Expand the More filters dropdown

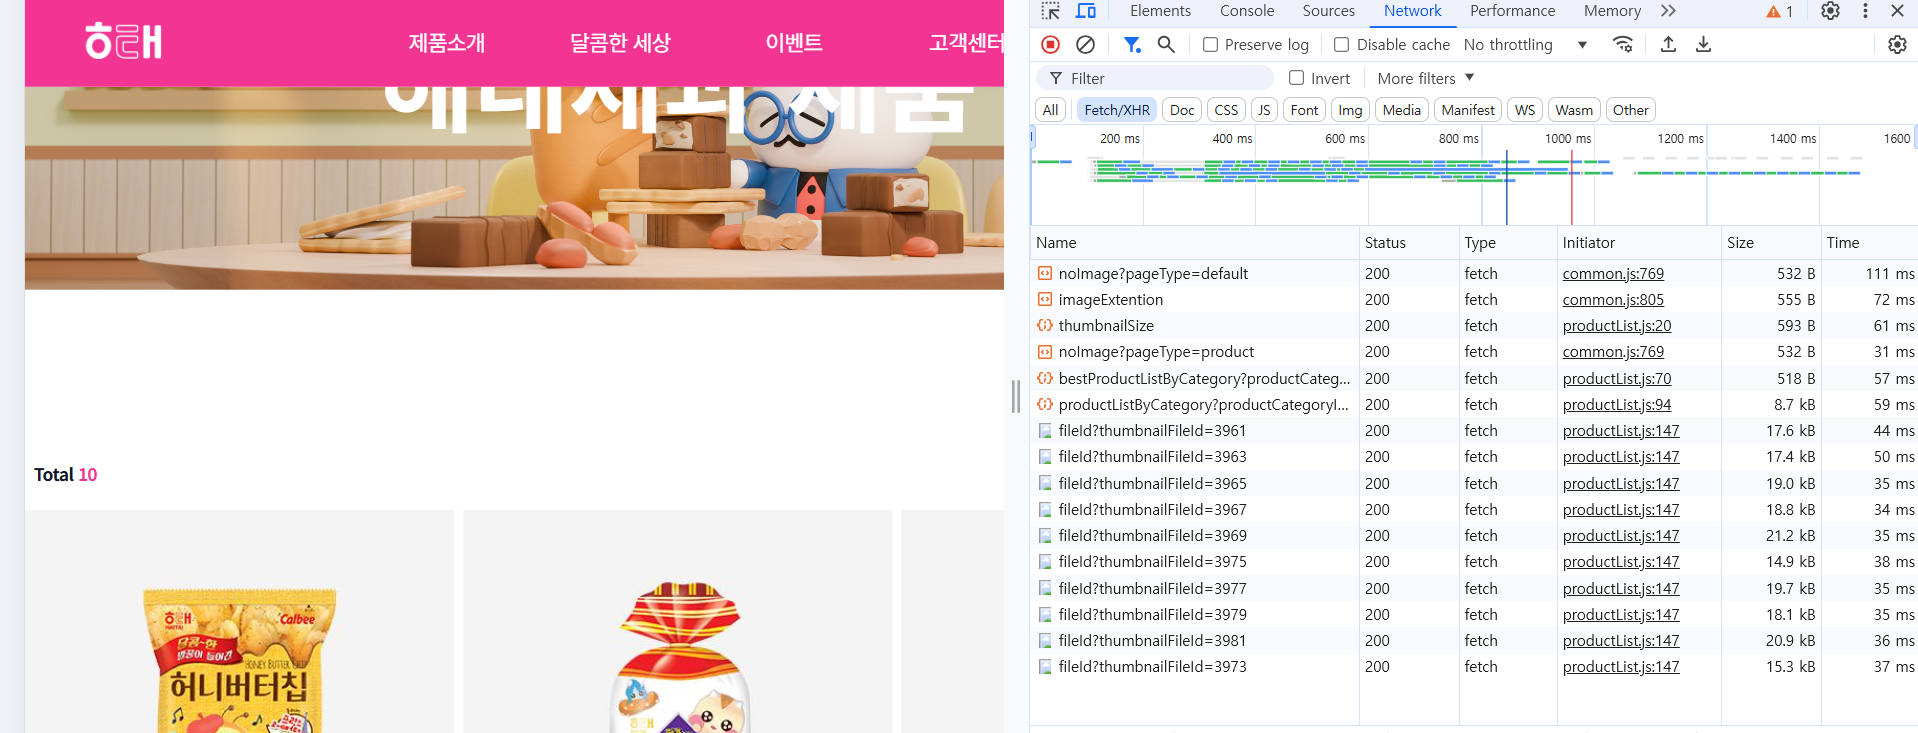pos(1425,78)
